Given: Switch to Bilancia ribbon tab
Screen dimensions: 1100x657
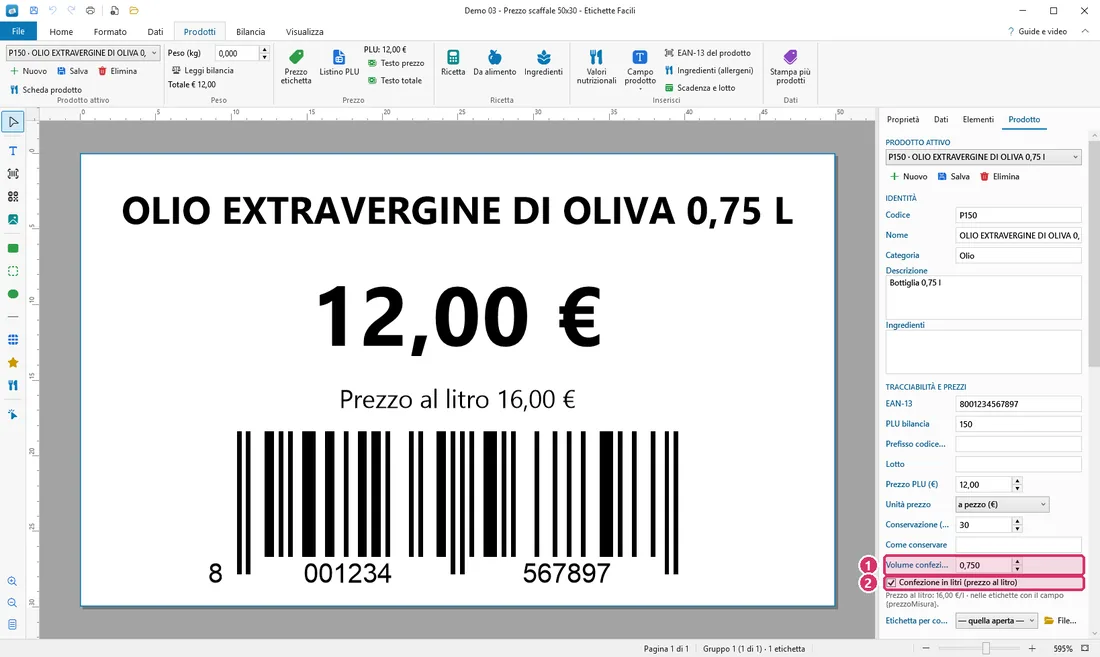Looking at the screenshot, I should click(250, 32).
